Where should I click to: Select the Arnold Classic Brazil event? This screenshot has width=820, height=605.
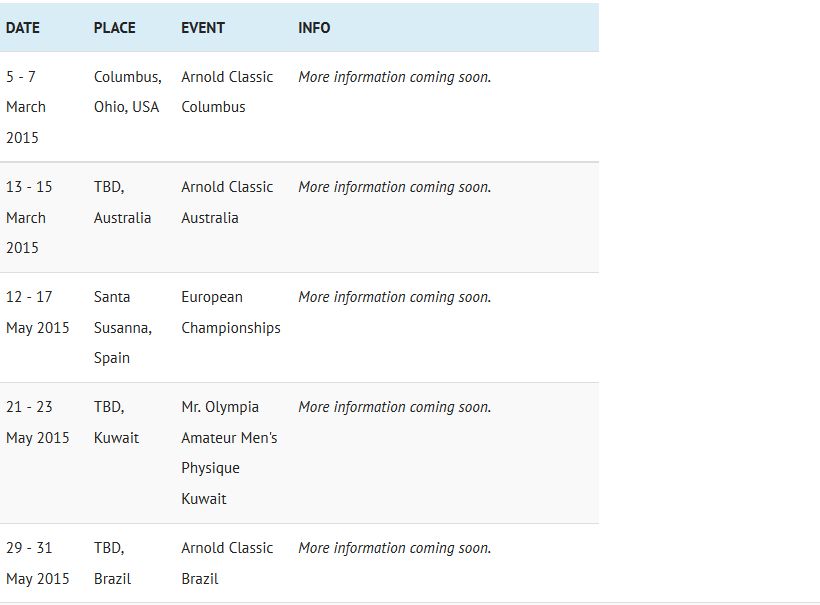227,563
